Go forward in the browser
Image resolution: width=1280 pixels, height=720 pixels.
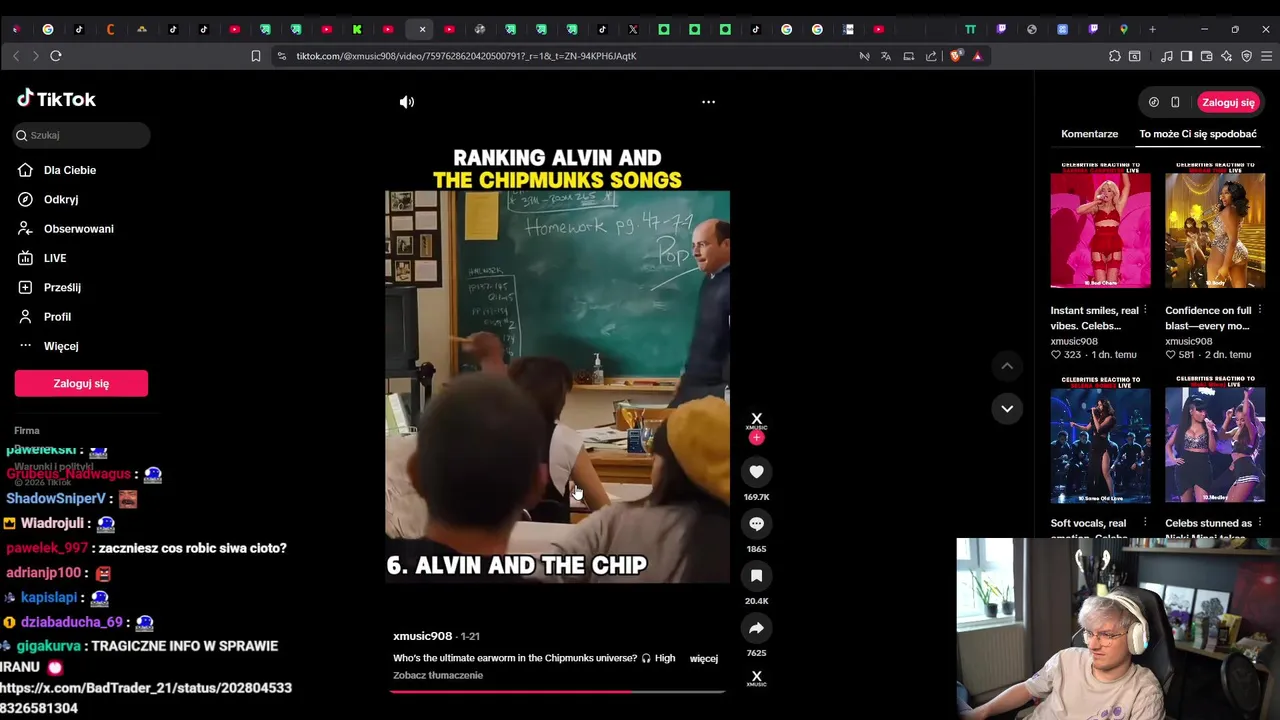(x=35, y=56)
